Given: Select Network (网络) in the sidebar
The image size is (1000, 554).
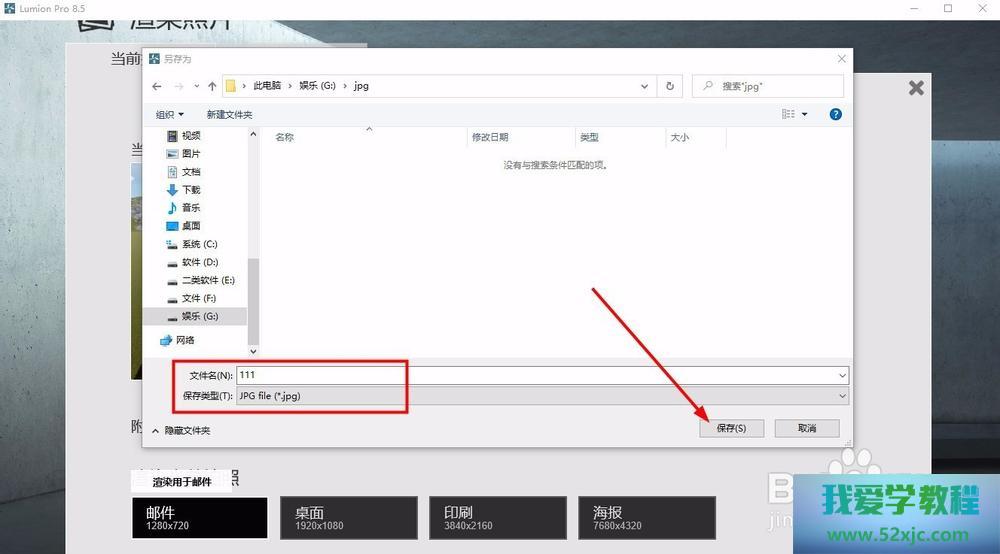Looking at the screenshot, I should (184, 340).
